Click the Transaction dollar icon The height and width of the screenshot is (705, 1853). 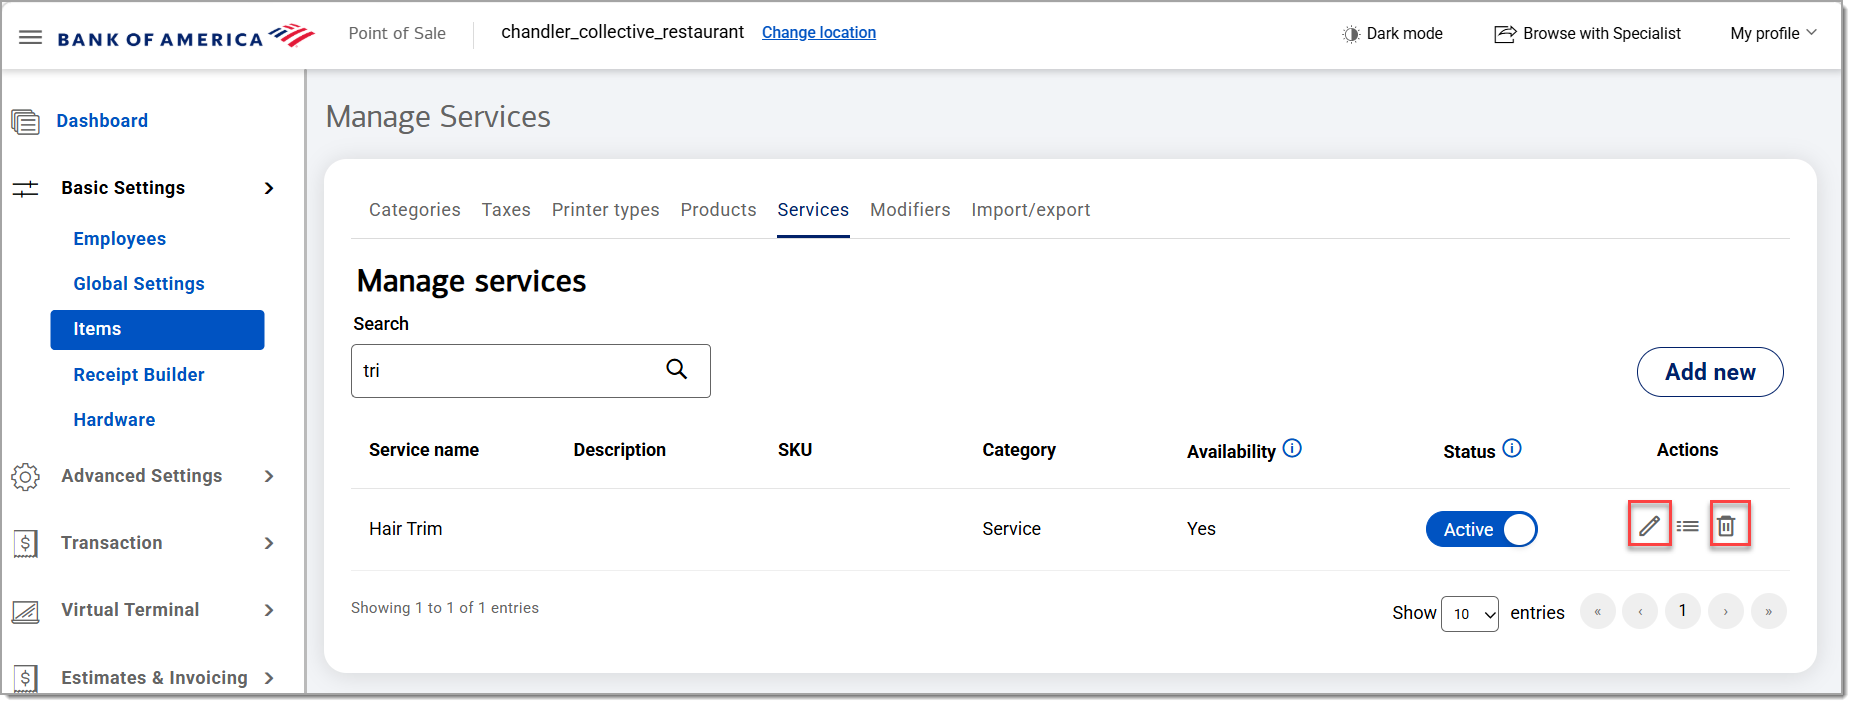26,544
